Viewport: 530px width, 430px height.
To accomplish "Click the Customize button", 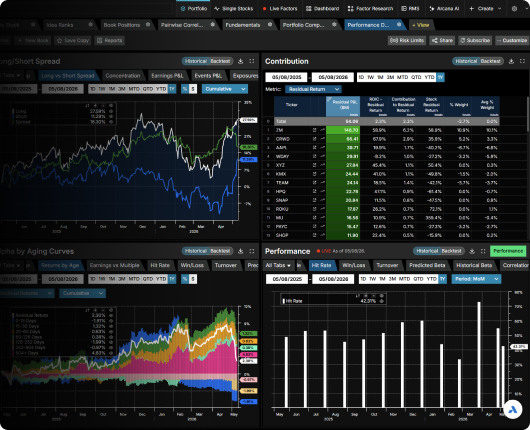I will pyautogui.click(x=512, y=41).
